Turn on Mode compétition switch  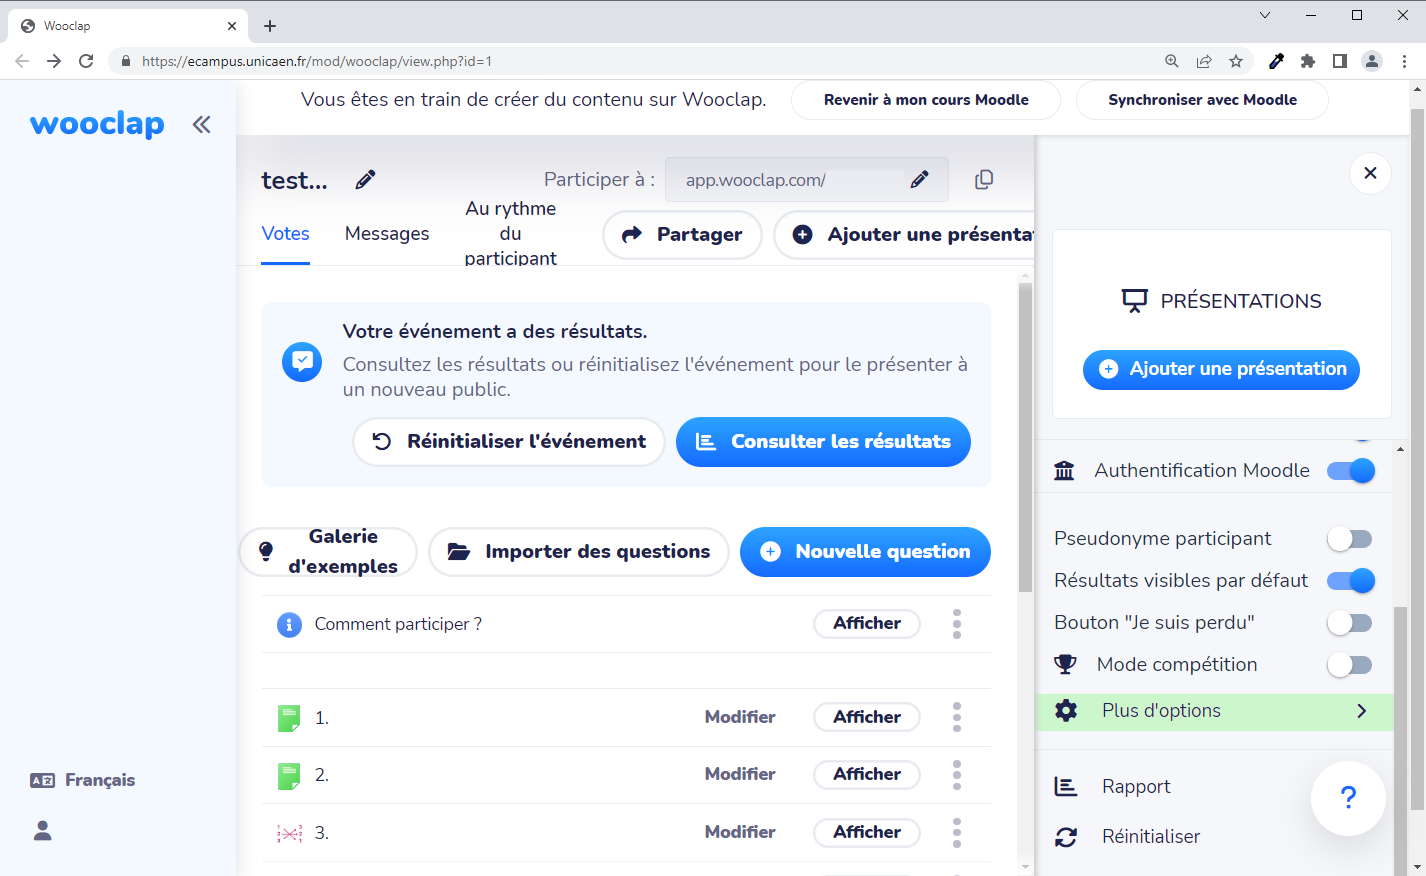point(1350,665)
